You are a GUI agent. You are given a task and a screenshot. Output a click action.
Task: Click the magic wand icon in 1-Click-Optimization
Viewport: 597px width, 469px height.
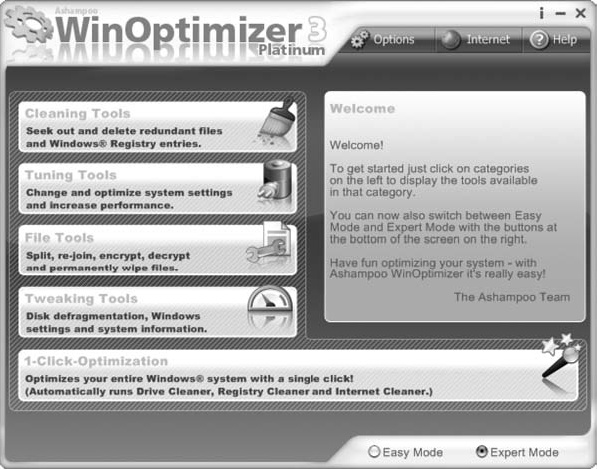point(561,356)
